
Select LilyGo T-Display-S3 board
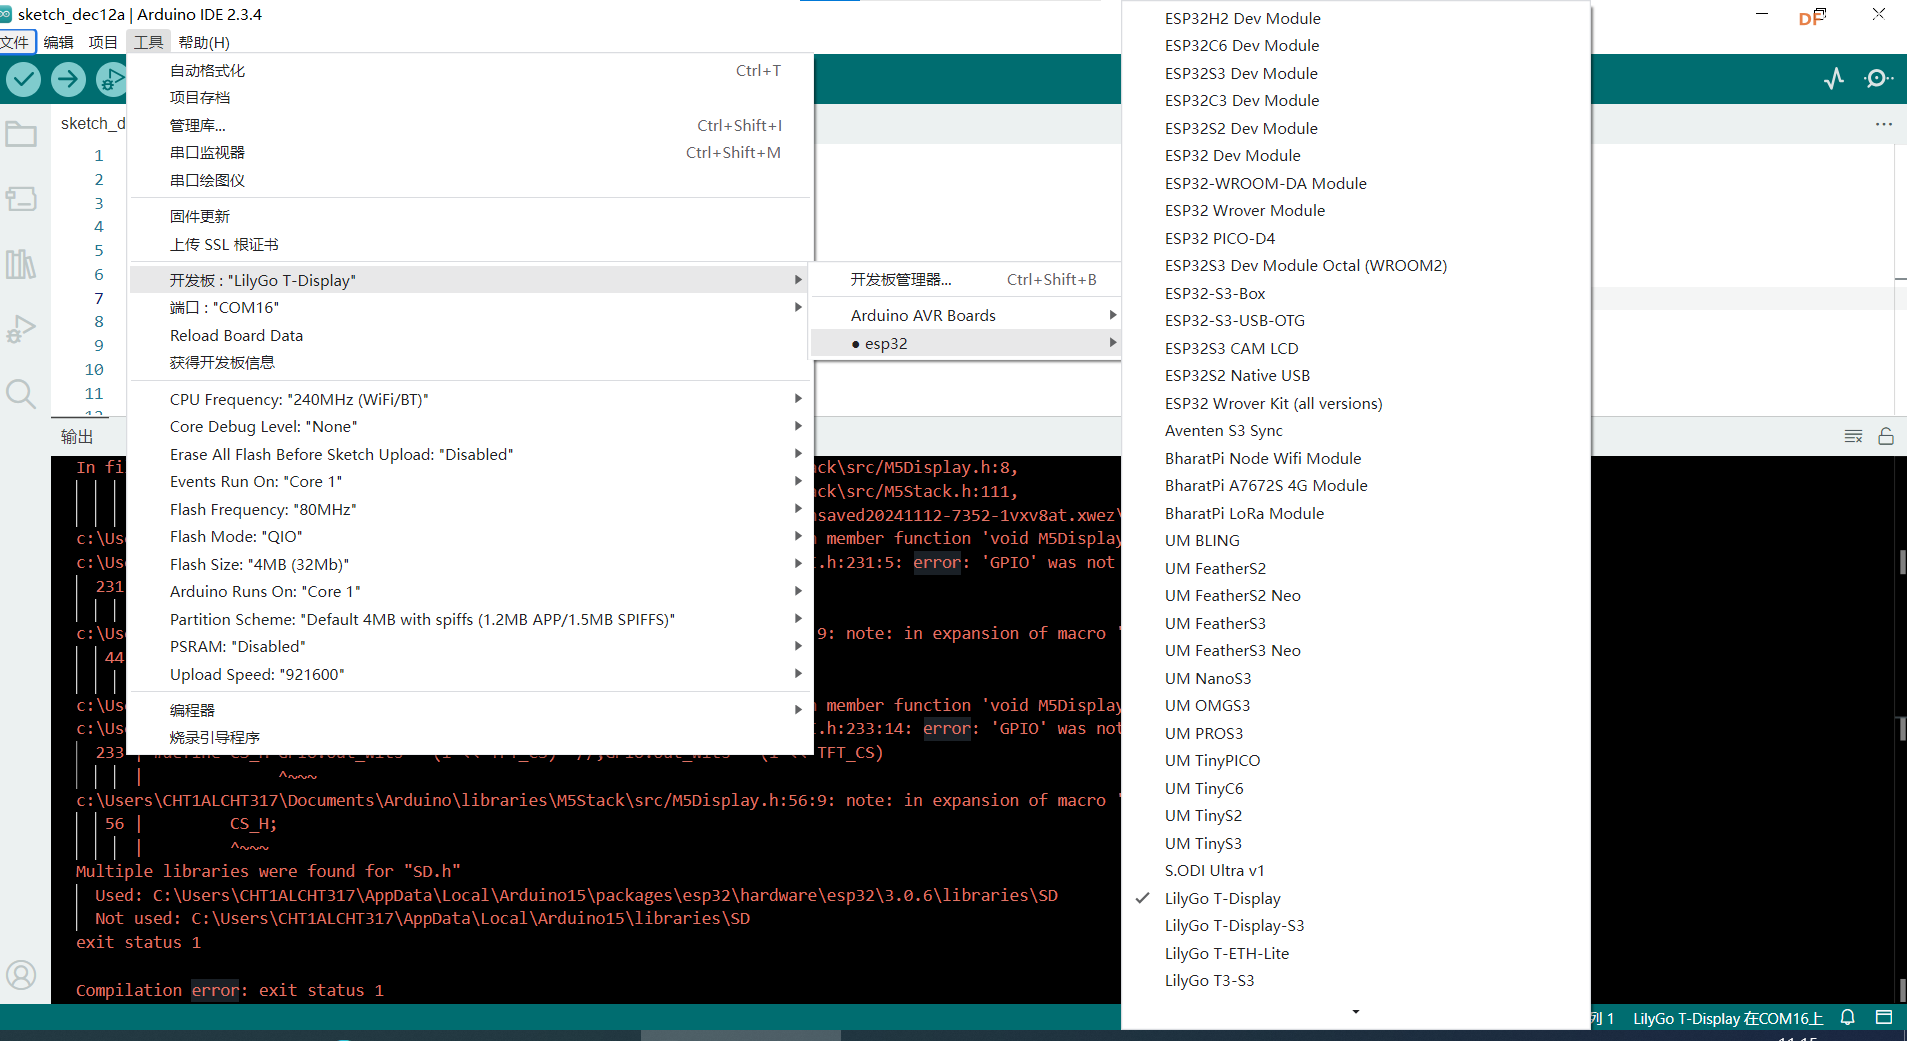1356,925
